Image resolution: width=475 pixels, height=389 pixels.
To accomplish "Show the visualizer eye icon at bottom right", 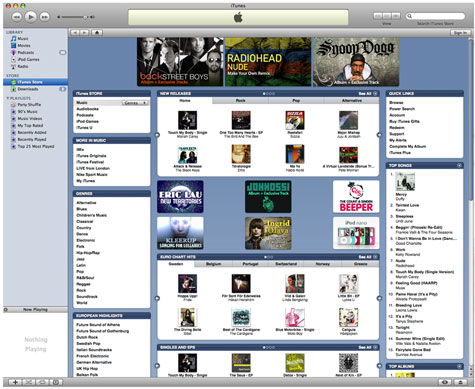I will point(444,382).
